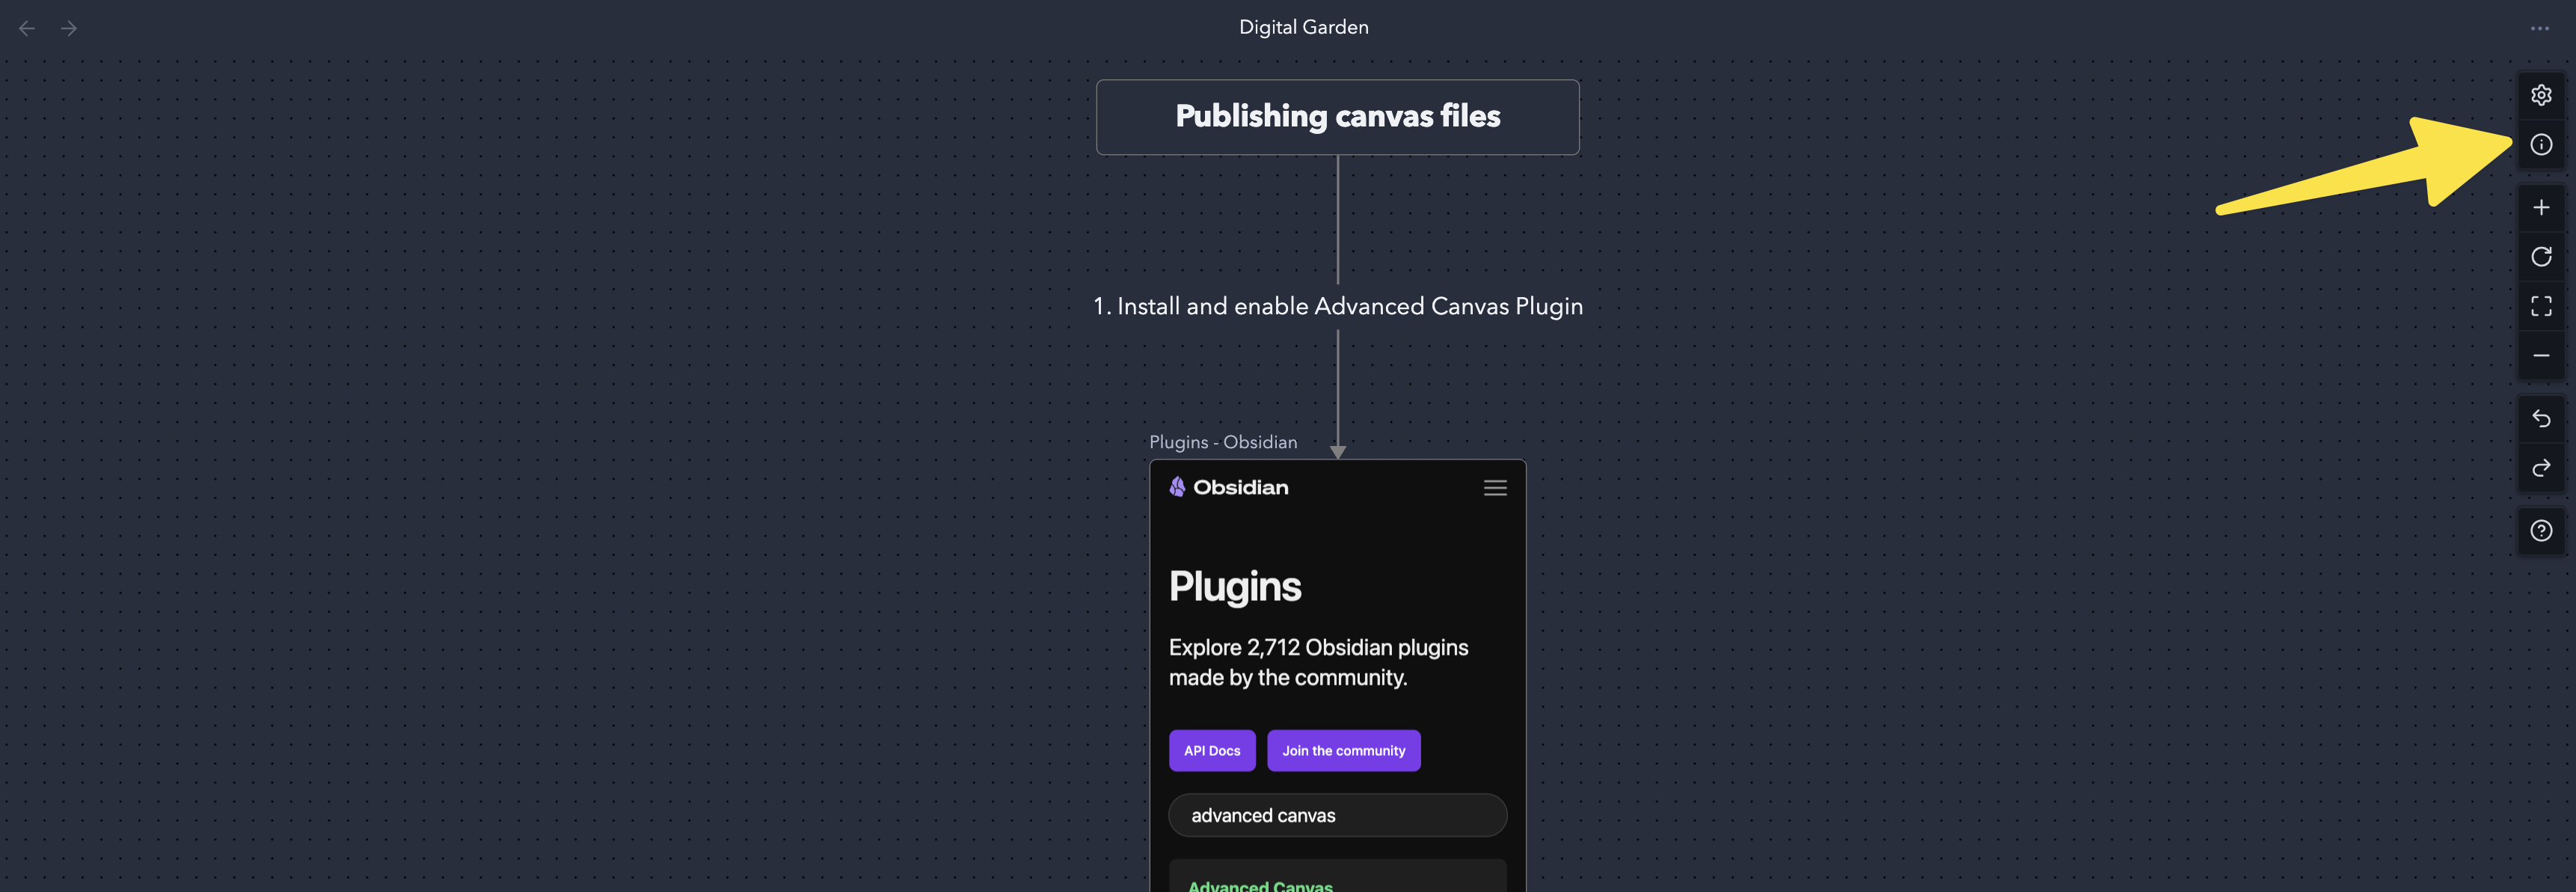This screenshot has width=2576, height=892.
Task: Open more options three-dots menu
Action: [x=2539, y=29]
